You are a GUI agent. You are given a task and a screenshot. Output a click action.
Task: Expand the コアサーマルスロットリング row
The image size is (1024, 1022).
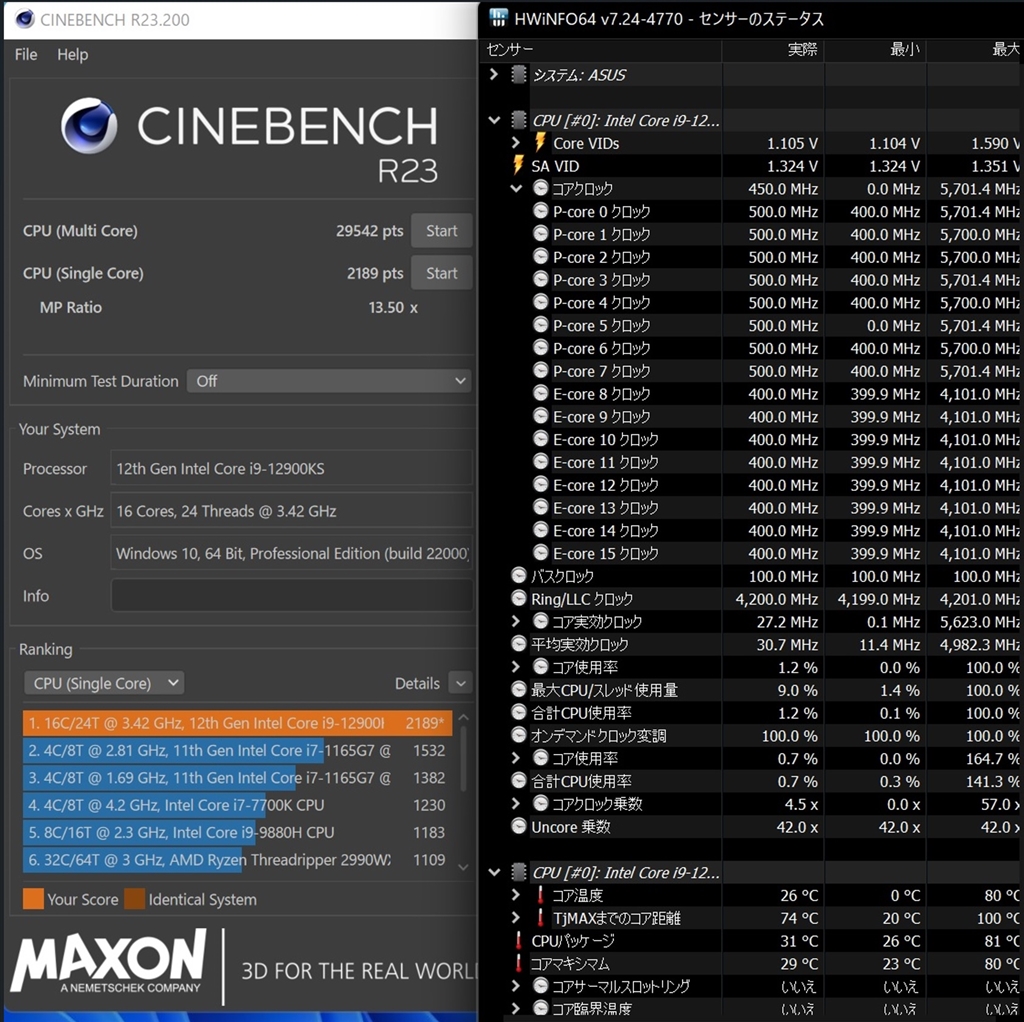tap(516, 985)
